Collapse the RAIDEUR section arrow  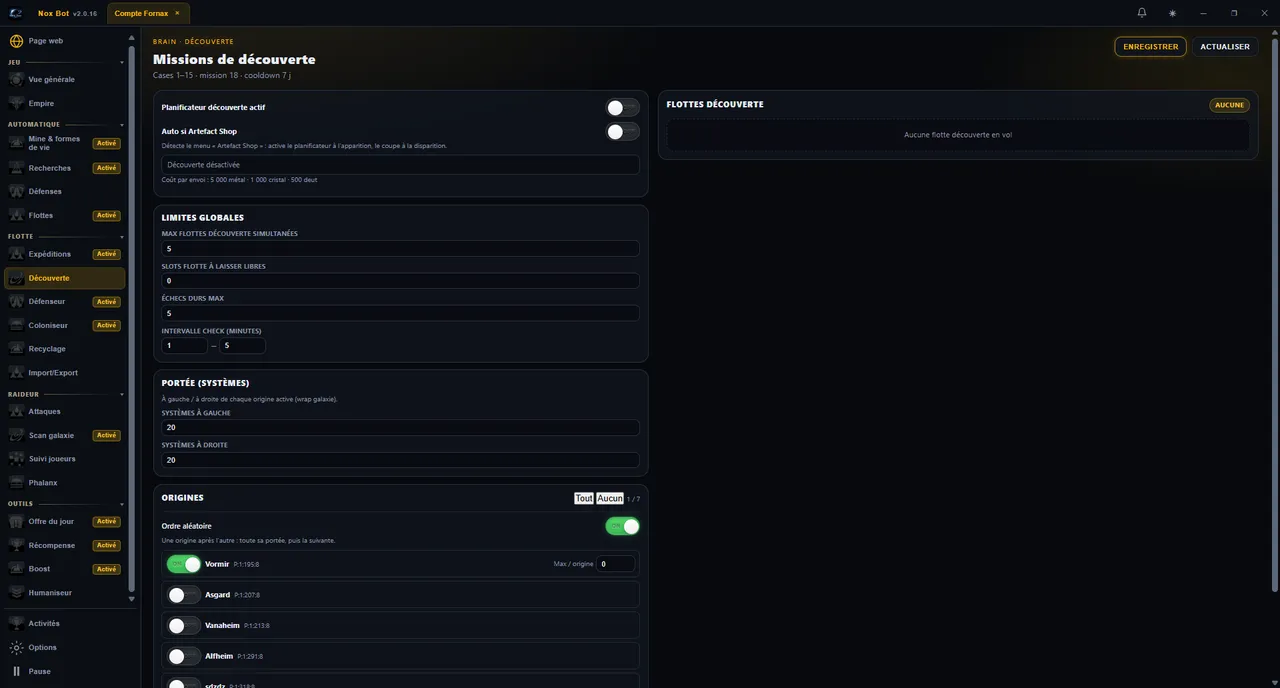122,395
